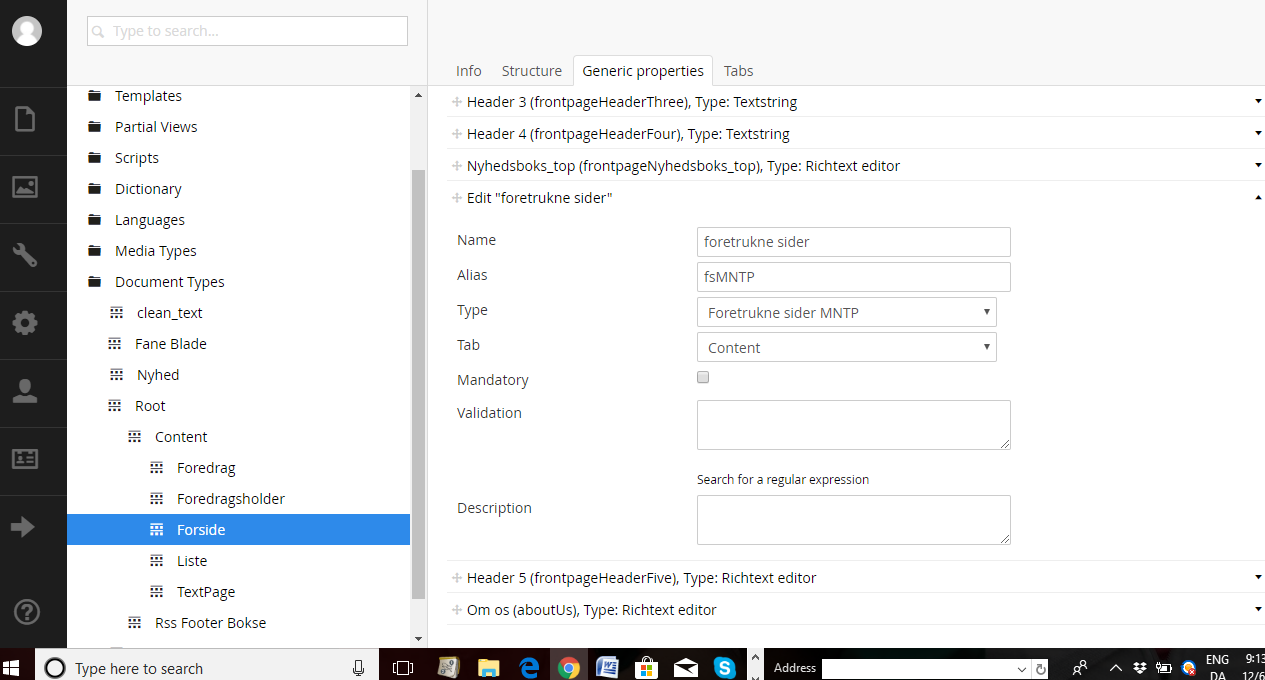Click the tree panel scroll down arrow

(418, 638)
